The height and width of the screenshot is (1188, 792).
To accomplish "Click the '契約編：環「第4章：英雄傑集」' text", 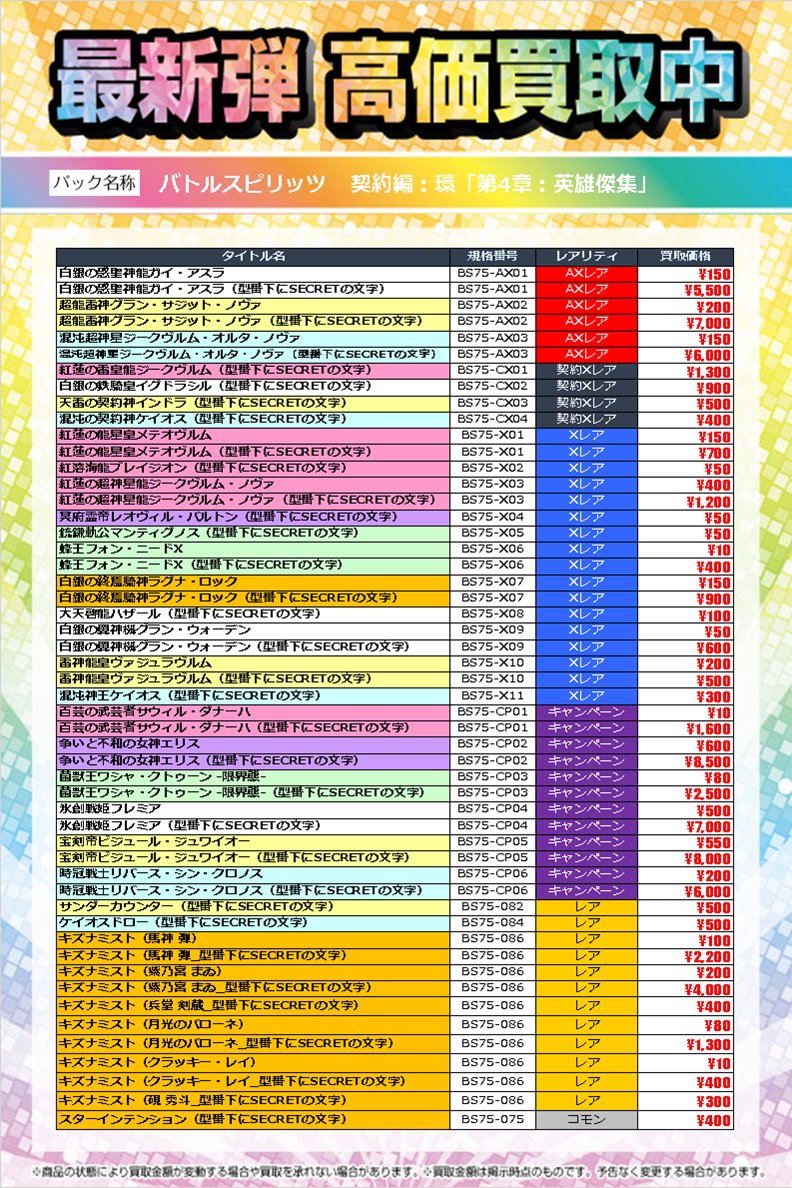I will tap(499, 183).
